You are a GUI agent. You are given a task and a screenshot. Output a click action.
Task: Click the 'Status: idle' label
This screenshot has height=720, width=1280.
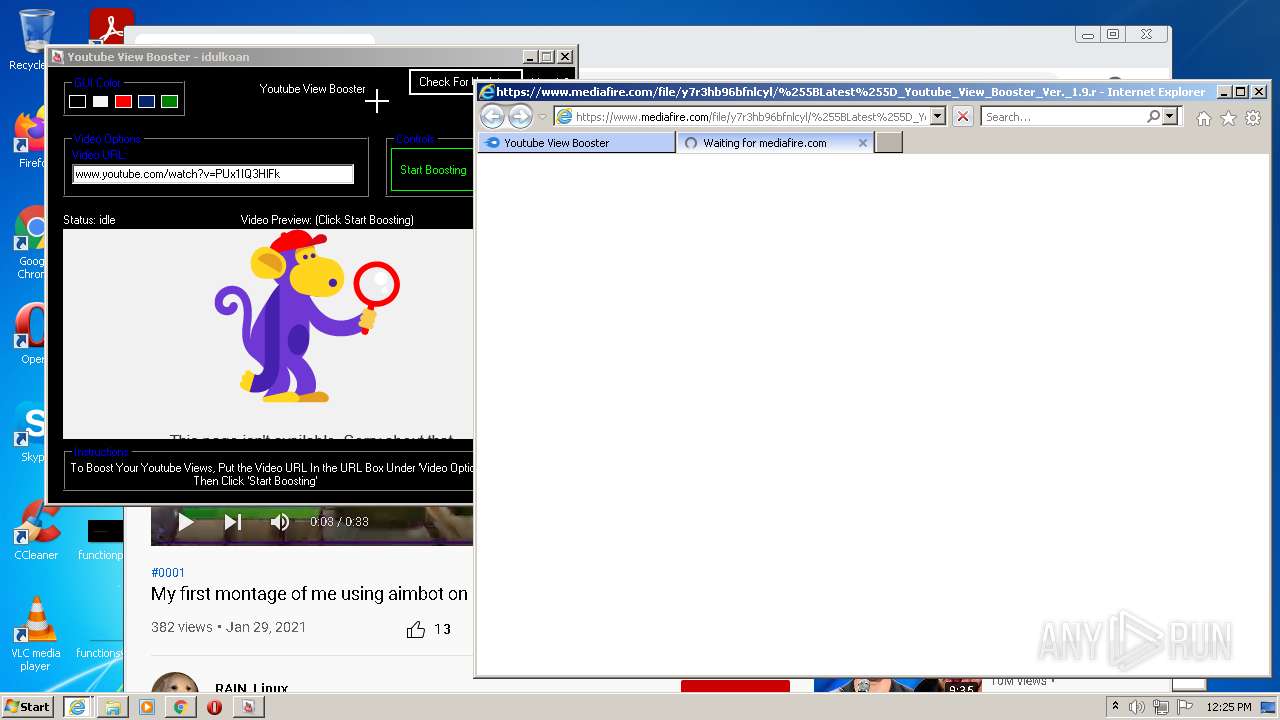[89, 220]
